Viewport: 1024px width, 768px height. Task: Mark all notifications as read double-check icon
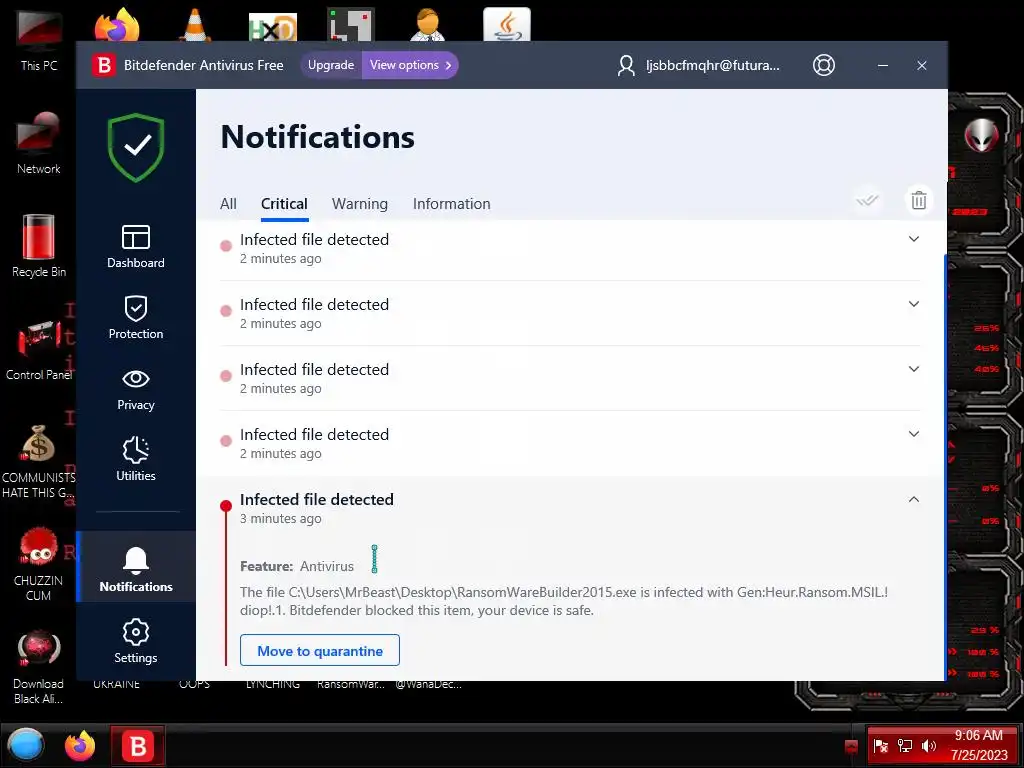click(867, 200)
